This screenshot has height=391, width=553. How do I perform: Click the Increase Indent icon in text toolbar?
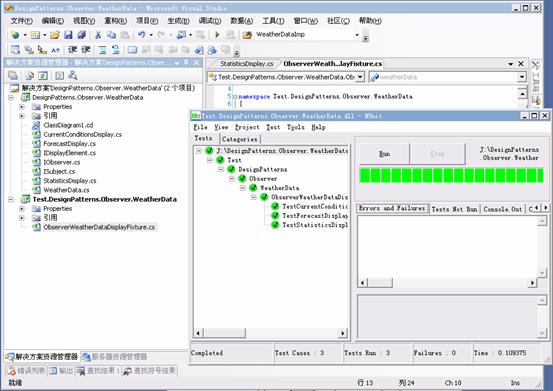pos(86,50)
